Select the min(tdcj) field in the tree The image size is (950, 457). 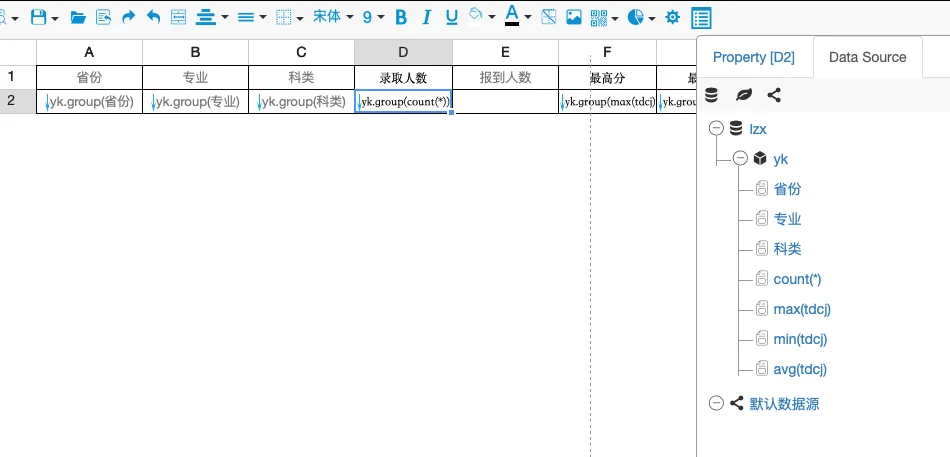tap(800, 339)
